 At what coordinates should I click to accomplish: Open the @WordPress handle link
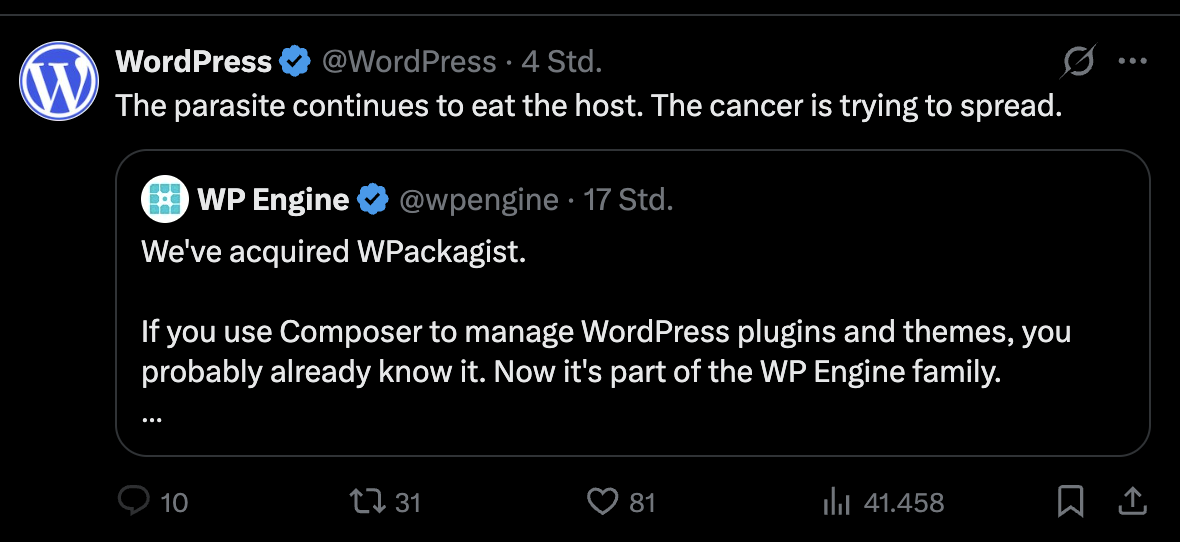[x=408, y=62]
